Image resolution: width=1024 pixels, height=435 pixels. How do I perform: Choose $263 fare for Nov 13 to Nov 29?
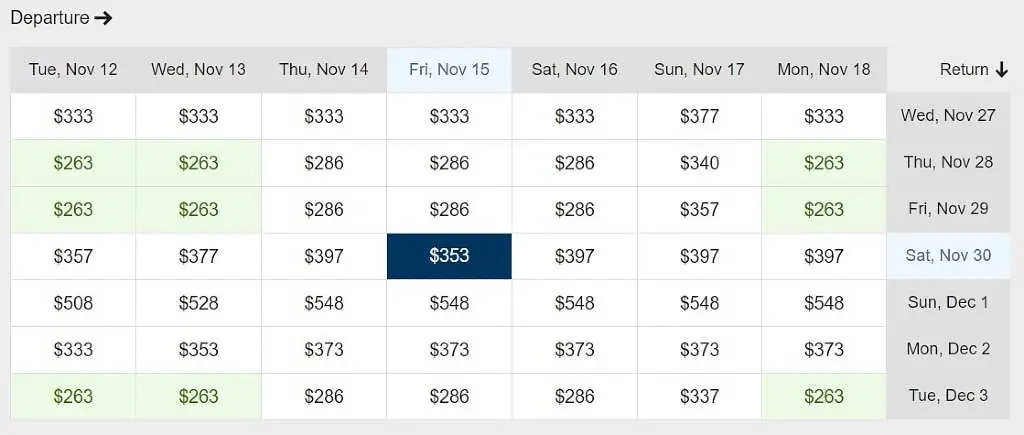[x=199, y=210]
